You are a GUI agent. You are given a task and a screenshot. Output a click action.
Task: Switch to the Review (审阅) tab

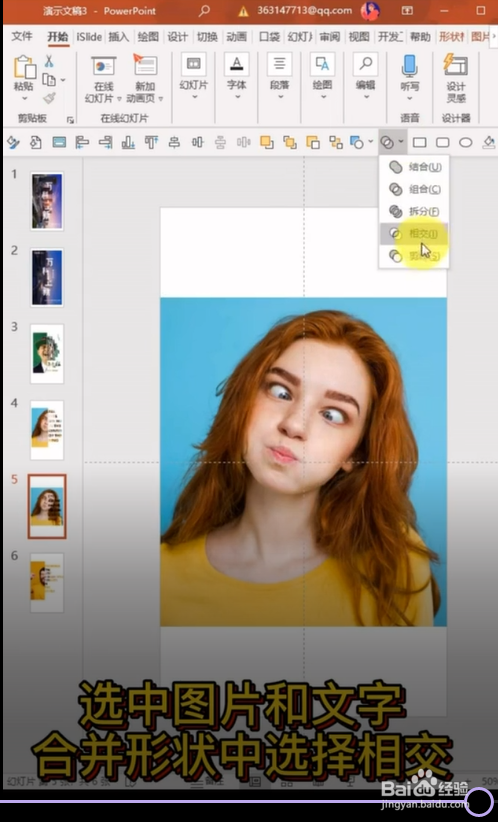click(330, 37)
